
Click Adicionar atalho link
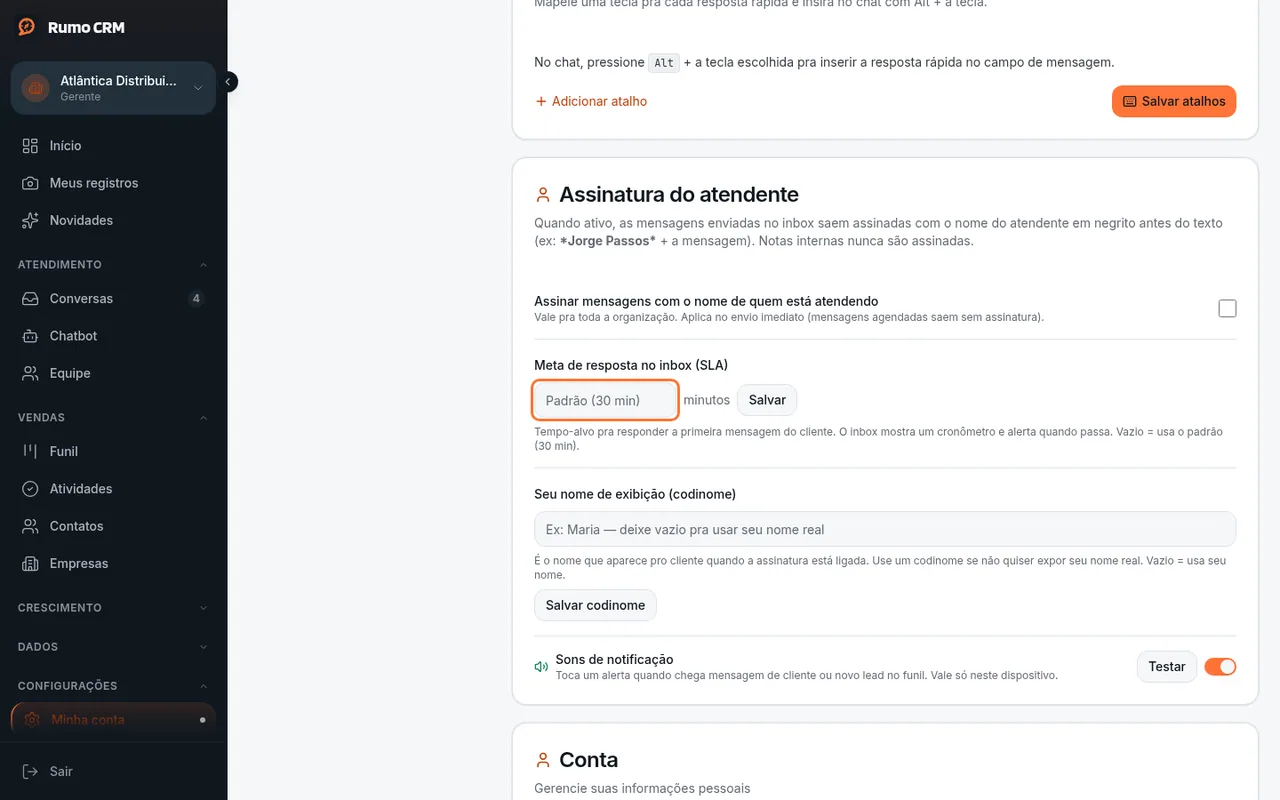(591, 101)
